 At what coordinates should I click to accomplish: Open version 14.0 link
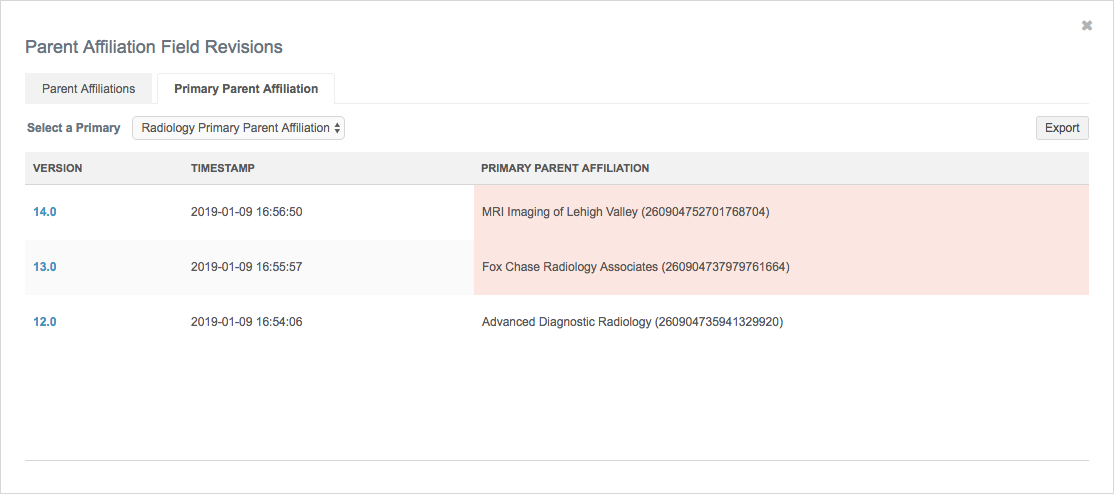pyautogui.click(x=45, y=212)
